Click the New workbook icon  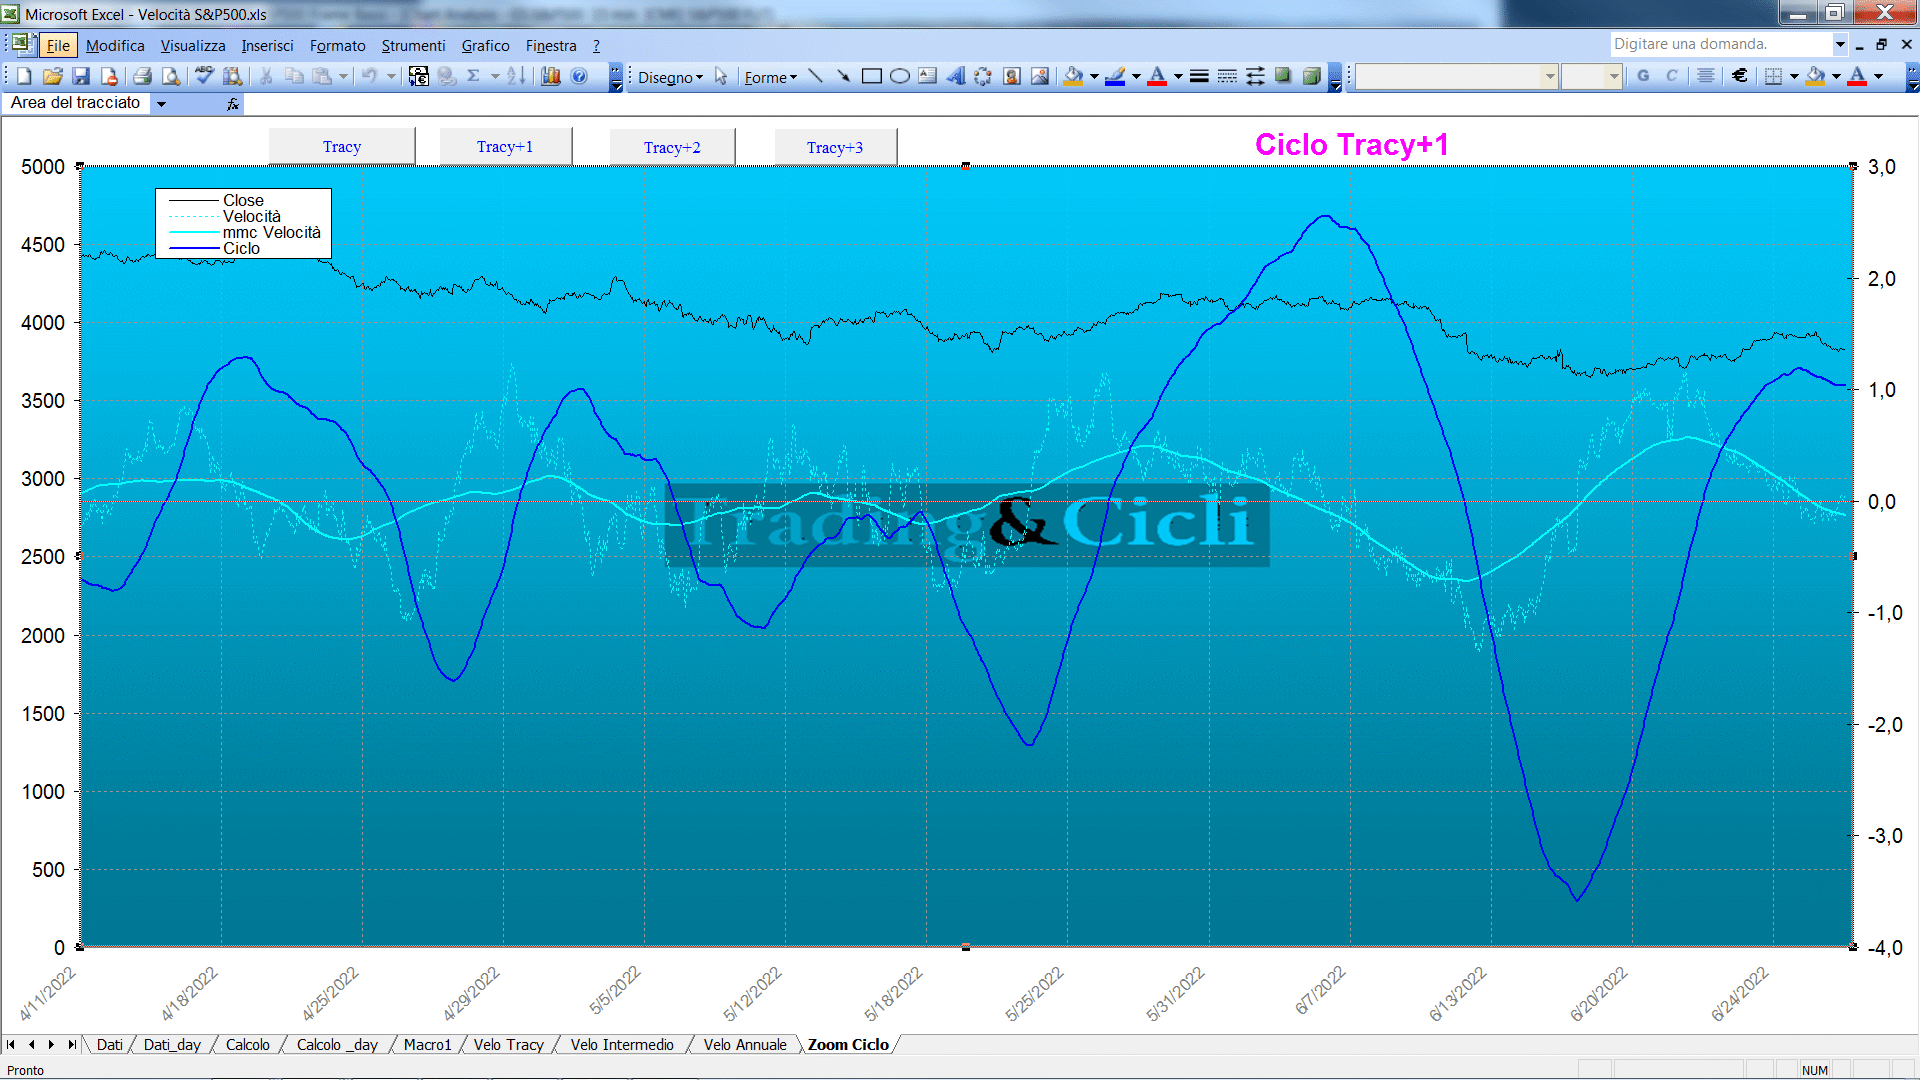pyautogui.click(x=24, y=76)
